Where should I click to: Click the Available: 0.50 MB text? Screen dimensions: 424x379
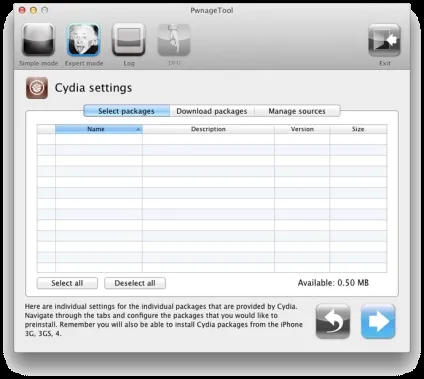click(333, 283)
